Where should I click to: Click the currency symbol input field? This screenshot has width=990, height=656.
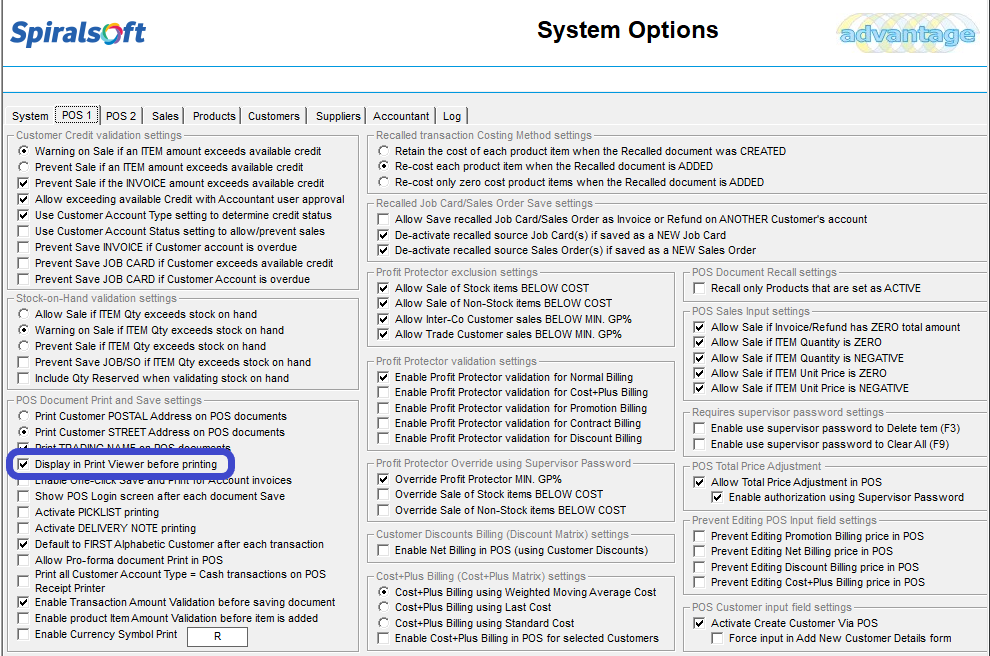click(x=217, y=636)
